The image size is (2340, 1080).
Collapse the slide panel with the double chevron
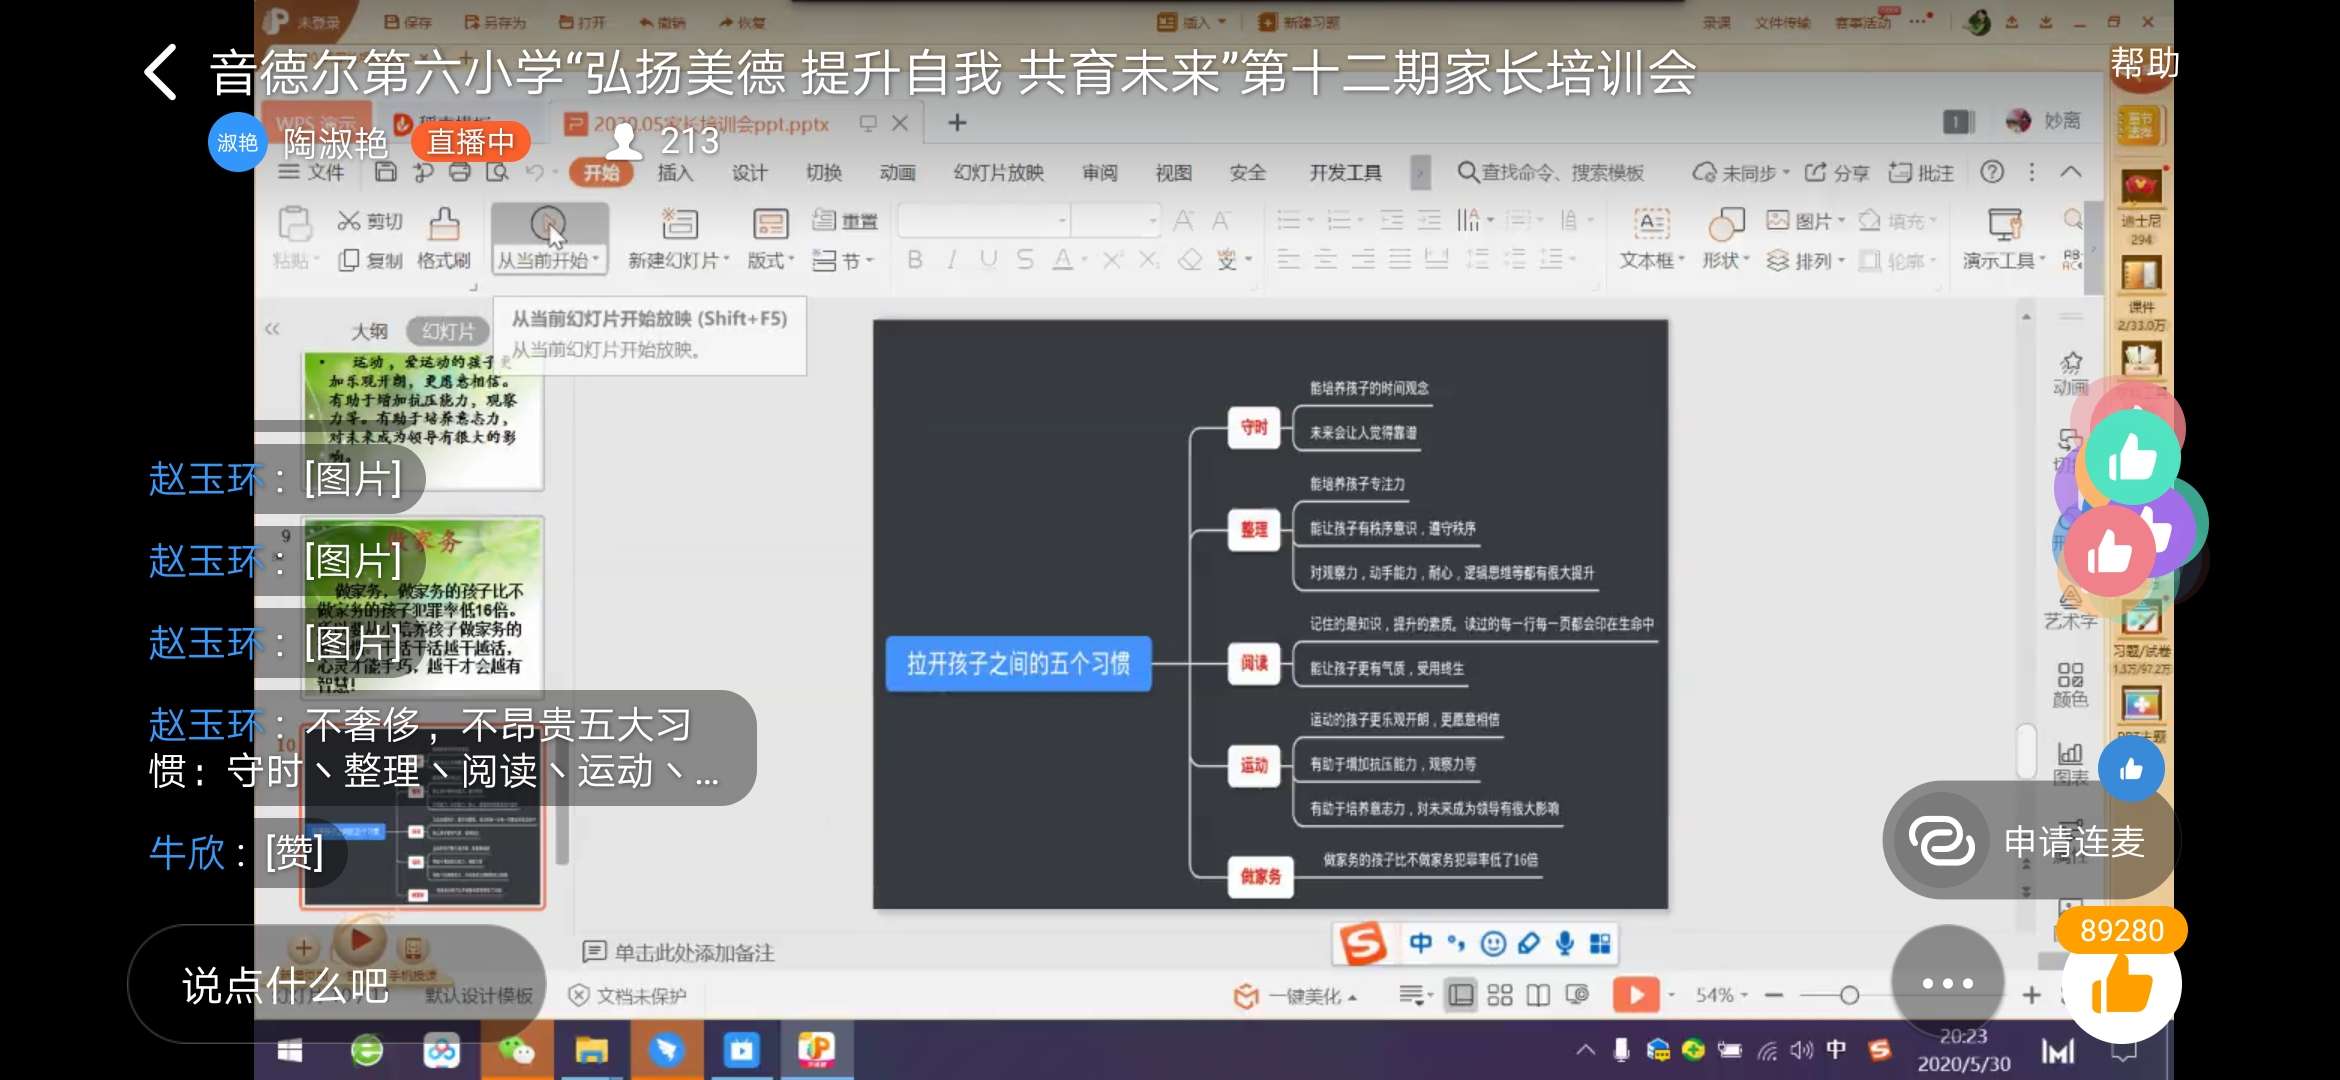point(272,329)
